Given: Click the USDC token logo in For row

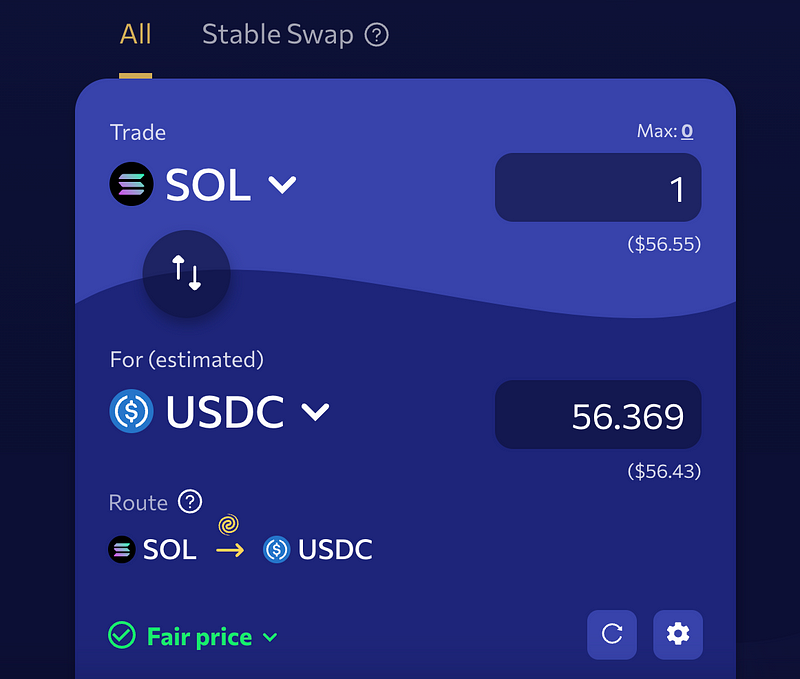Looking at the screenshot, I should click(131, 411).
